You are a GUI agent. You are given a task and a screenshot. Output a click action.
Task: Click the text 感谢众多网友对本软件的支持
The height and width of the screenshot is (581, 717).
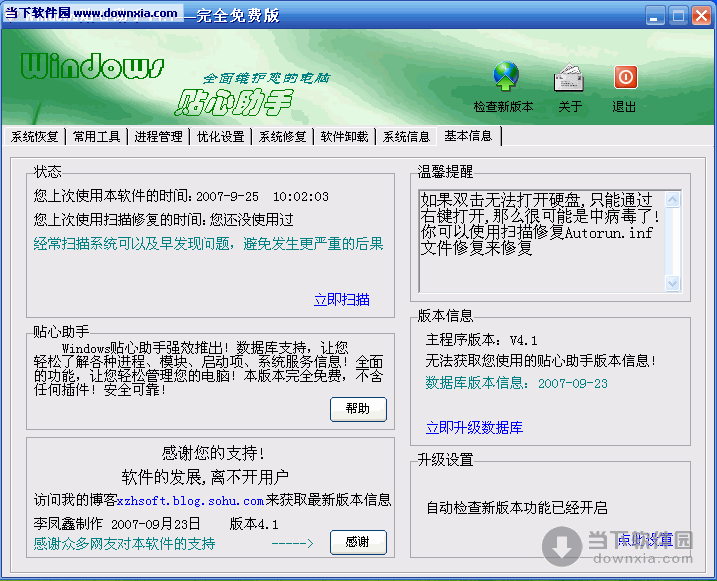click(124, 544)
